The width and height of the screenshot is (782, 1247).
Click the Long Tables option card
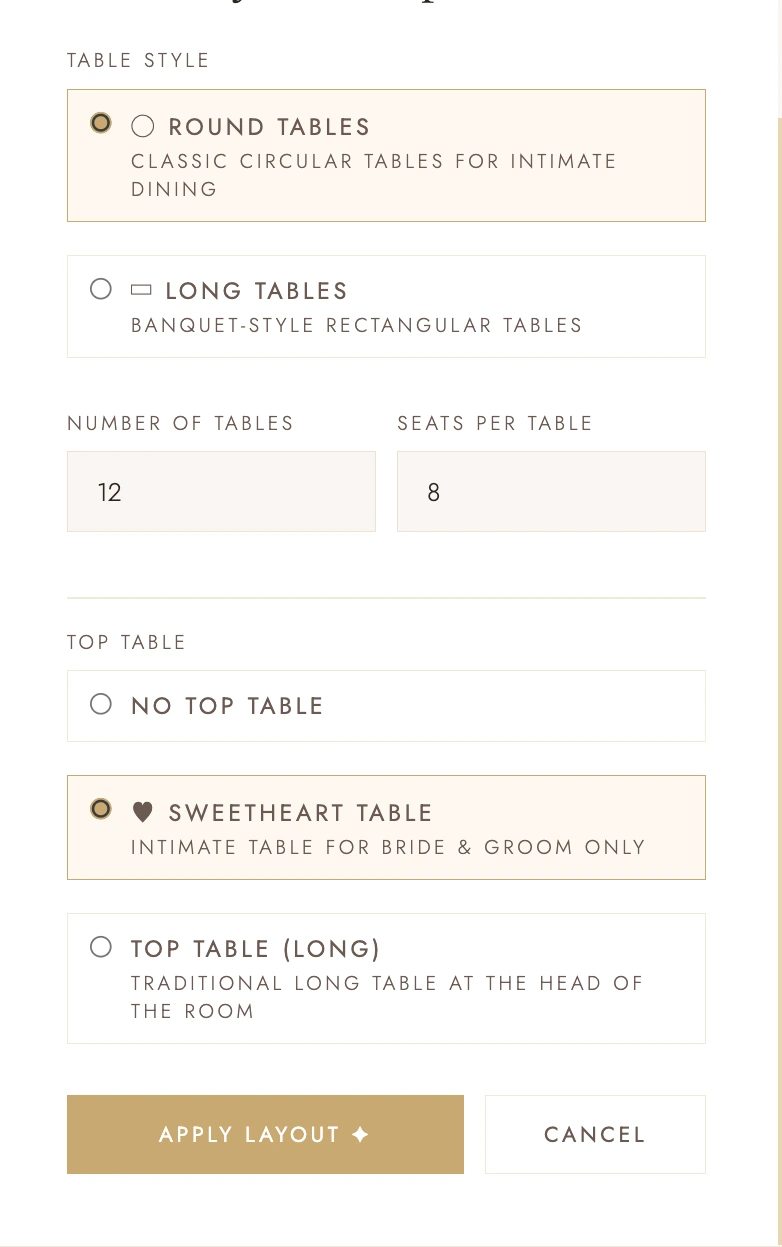click(386, 306)
